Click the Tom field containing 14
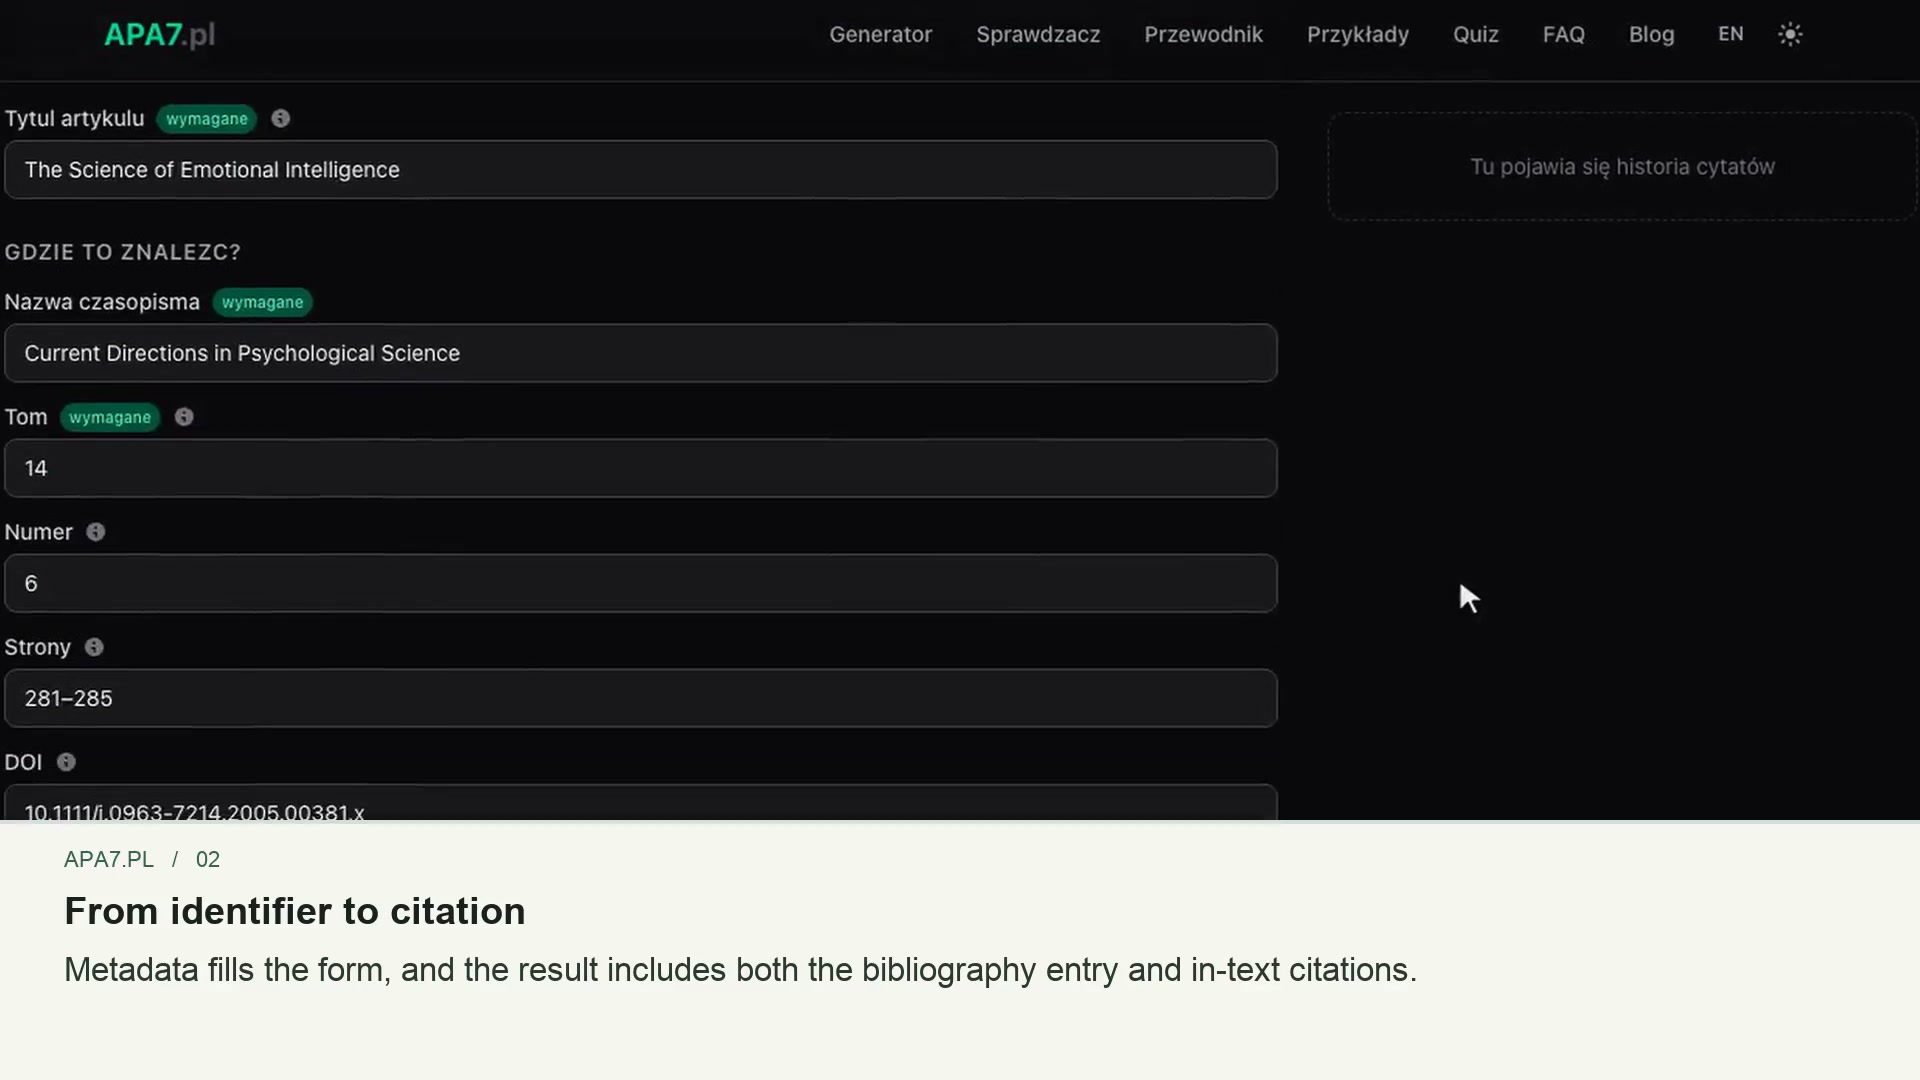Image resolution: width=1920 pixels, height=1080 pixels. point(641,468)
